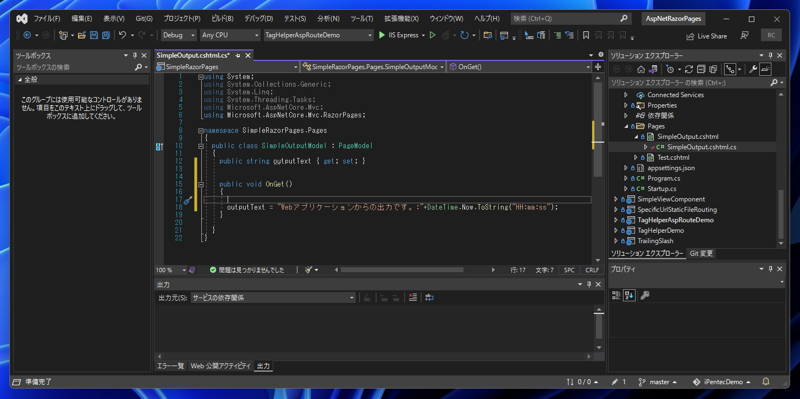800x399 pixels.
Task: Open the Debug configuration dropdown
Action: tap(179, 35)
